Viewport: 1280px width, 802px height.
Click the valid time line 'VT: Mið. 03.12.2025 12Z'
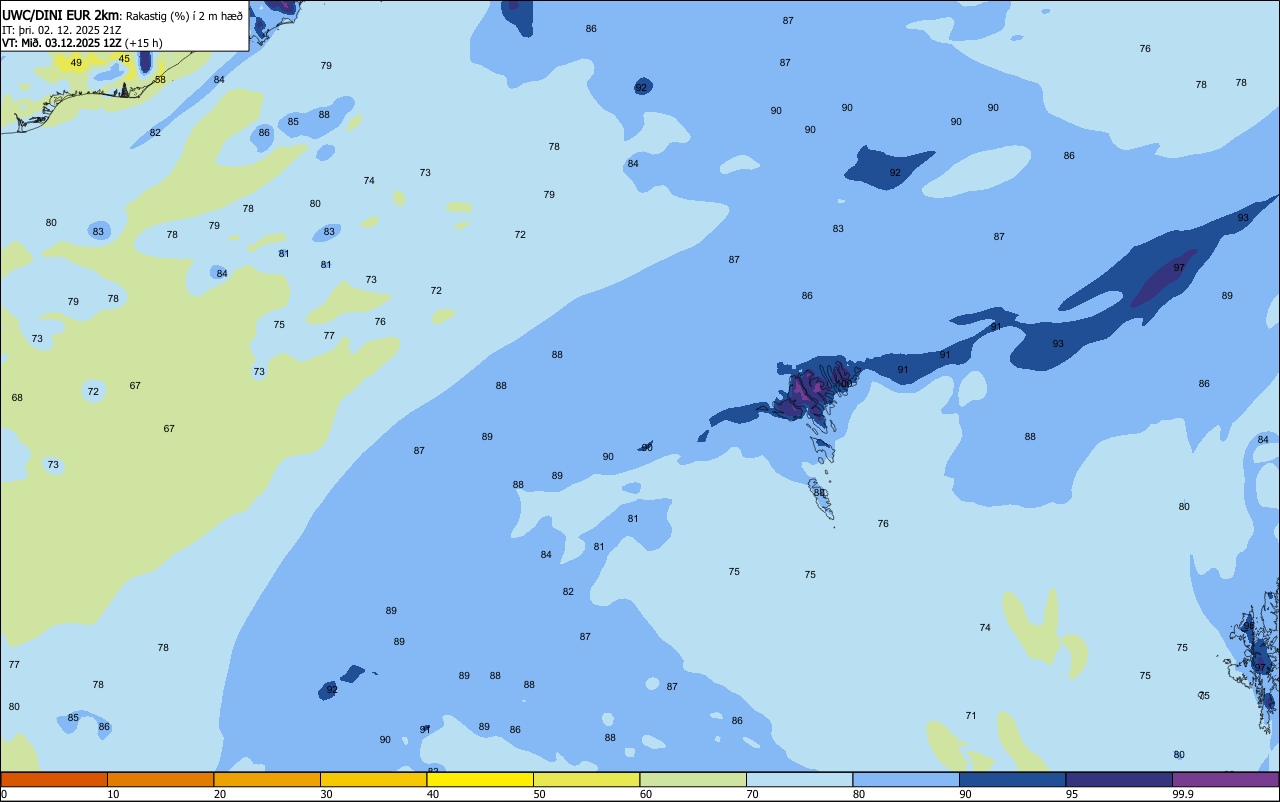(62, 43)
